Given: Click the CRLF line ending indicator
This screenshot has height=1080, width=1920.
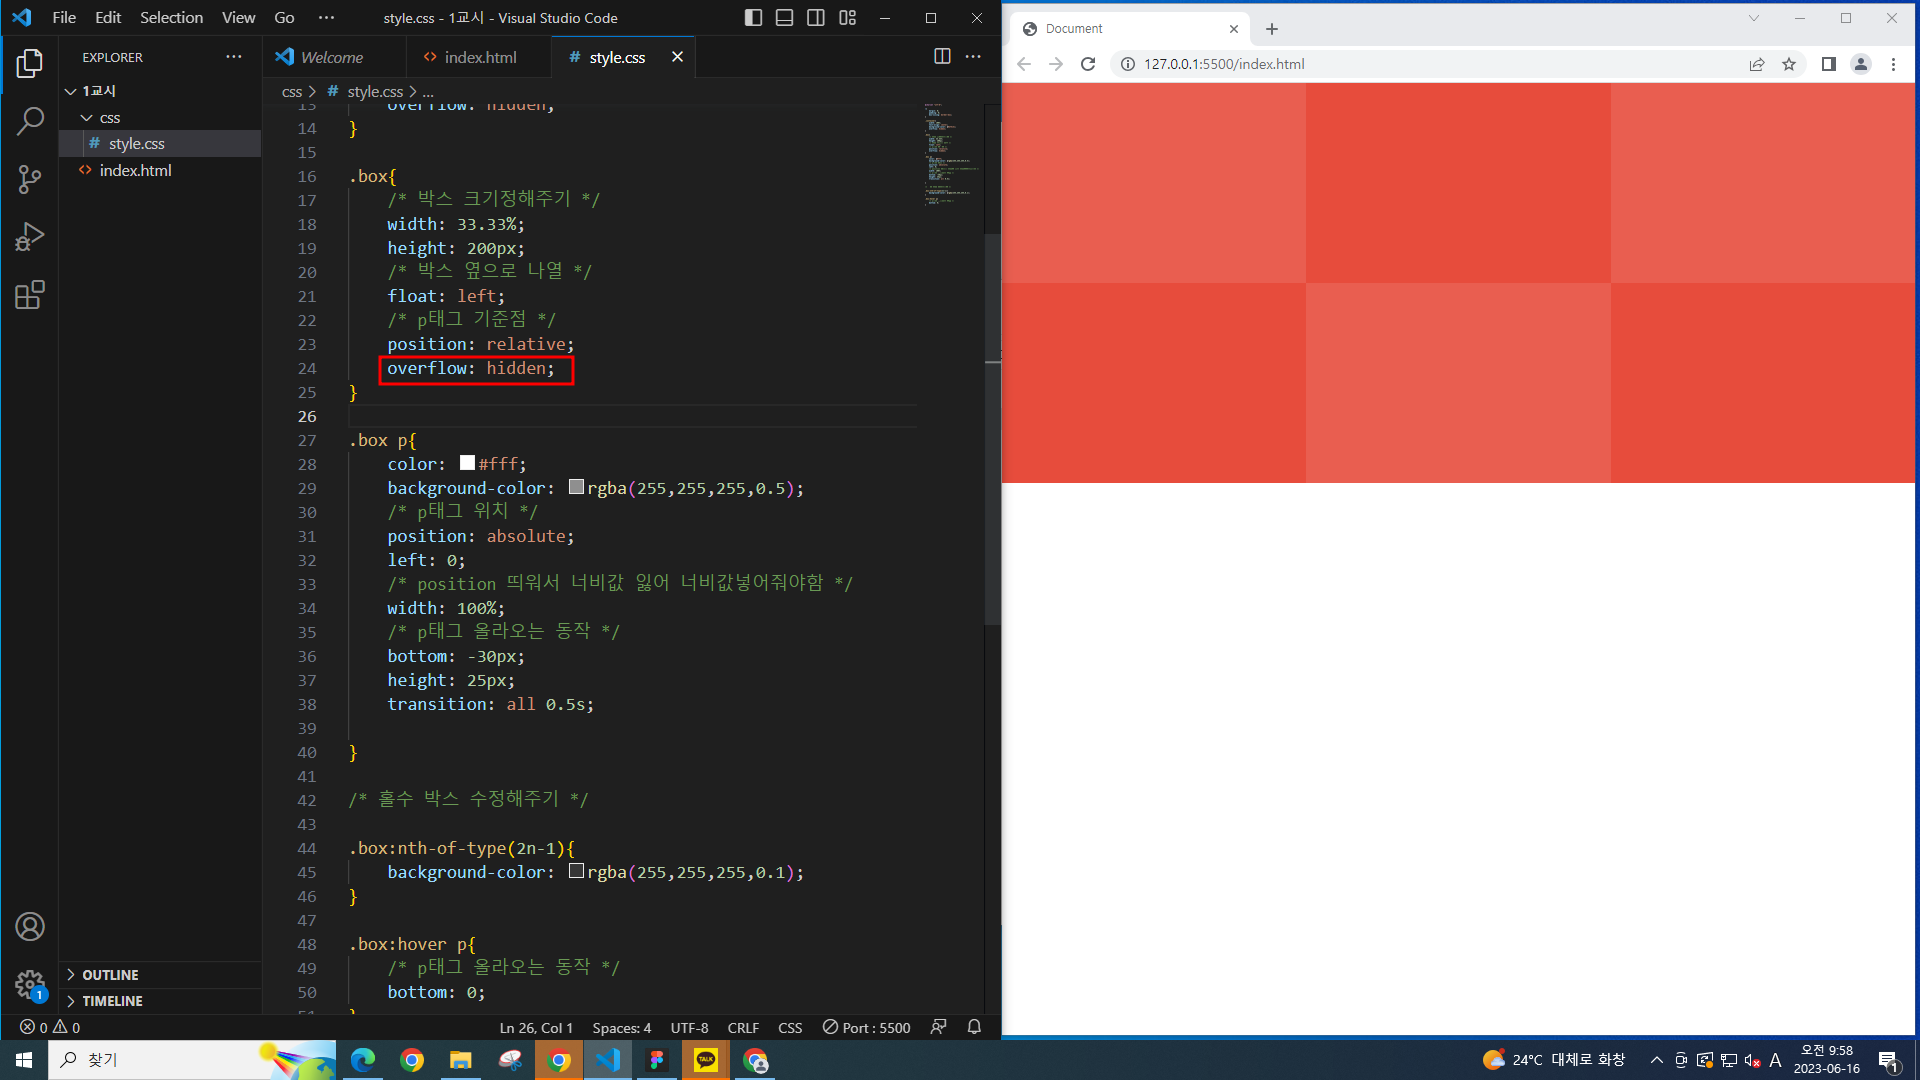Looking at the screenshot, I should point(742,1028).
